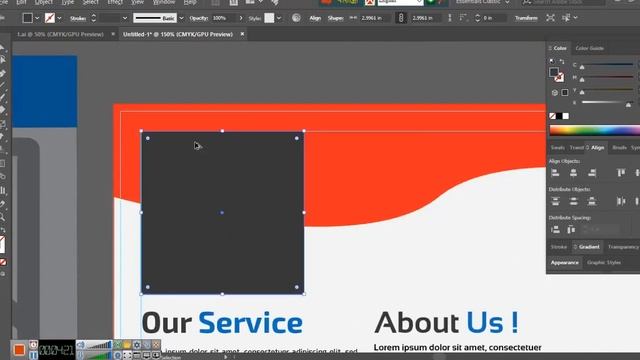Adjust the corner radius stepper

coord(478,18)
